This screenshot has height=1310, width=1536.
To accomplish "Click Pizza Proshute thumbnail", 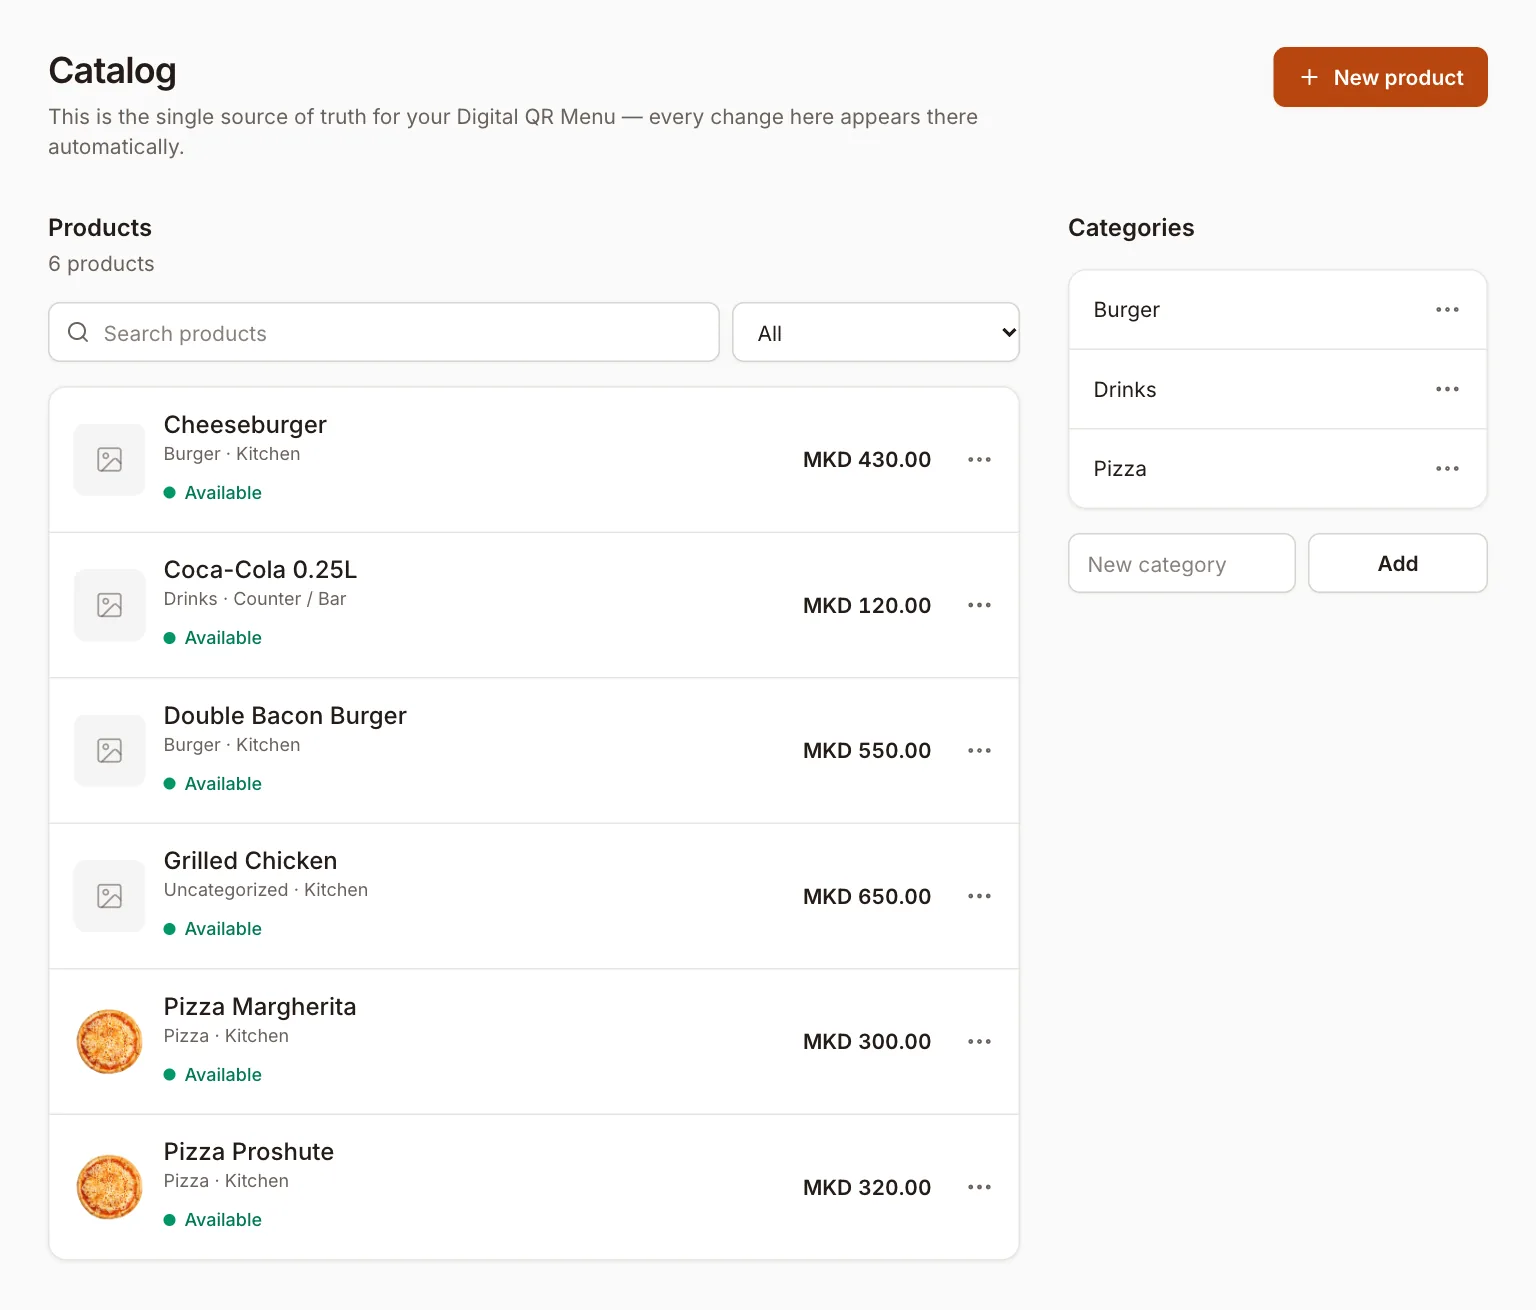I will (x=110, y=1187).
